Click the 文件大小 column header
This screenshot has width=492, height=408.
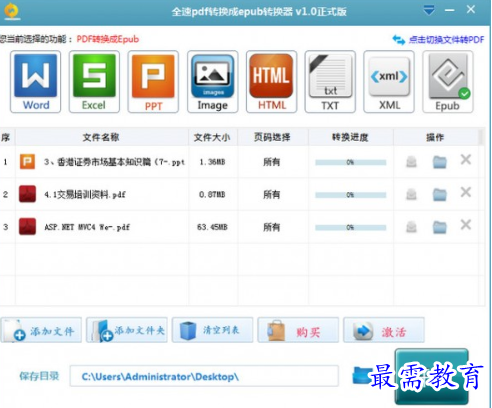[213, 137]
